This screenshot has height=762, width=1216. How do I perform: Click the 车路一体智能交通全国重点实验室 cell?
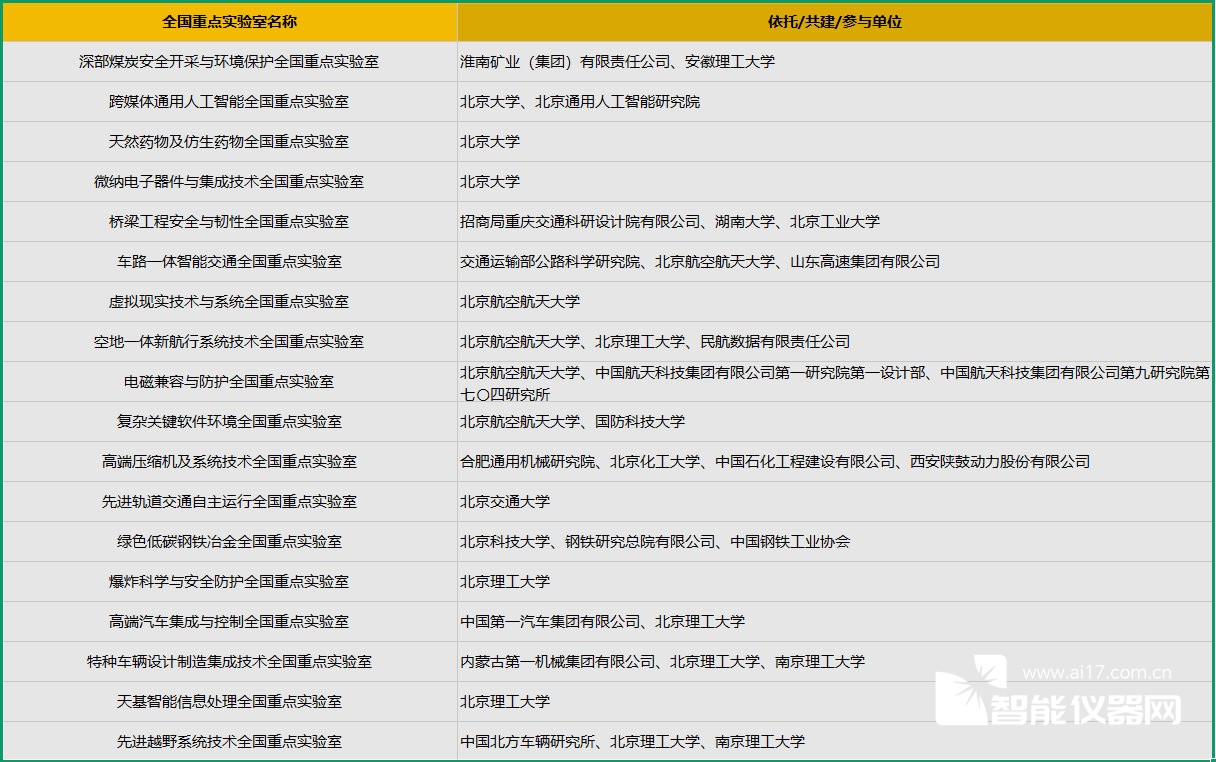pyautogui.click(x=229, y=261)
